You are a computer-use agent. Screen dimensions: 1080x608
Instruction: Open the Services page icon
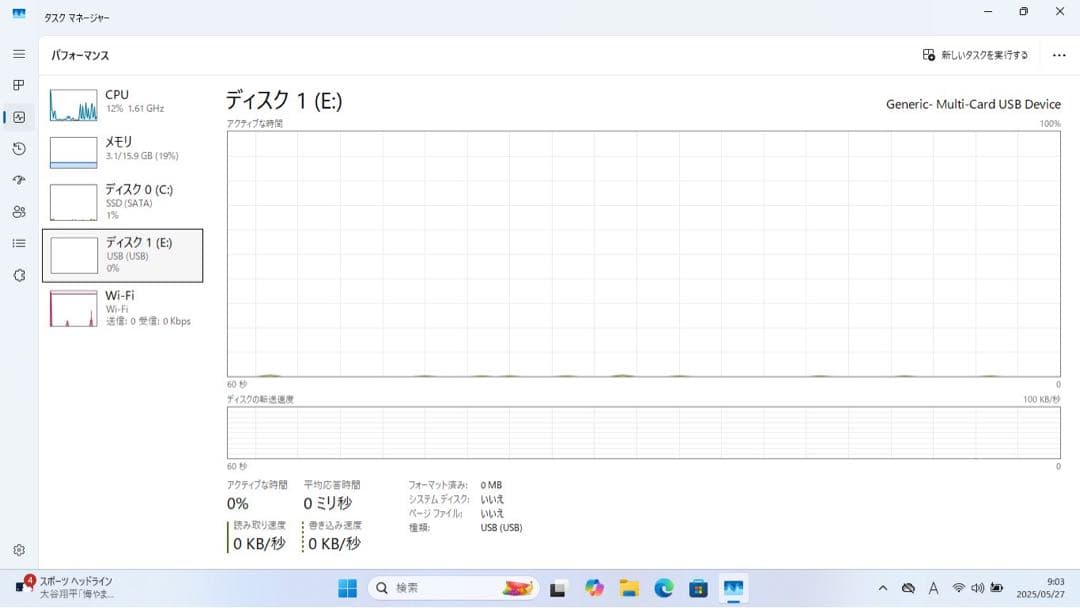pyautogui.click(x=18, y=275)
